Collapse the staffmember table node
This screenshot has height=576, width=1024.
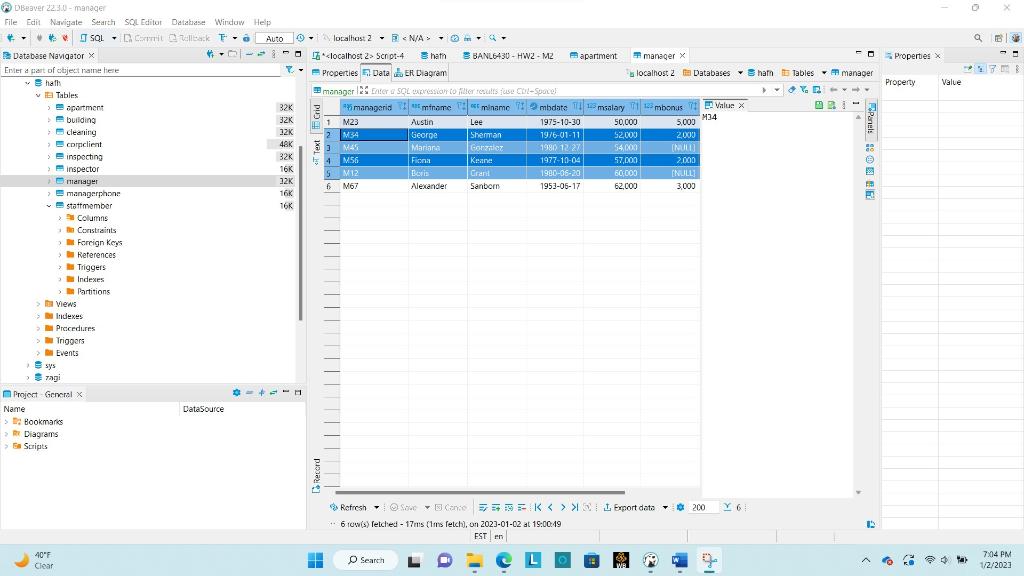pyautogui.click(x=49, y=206)
